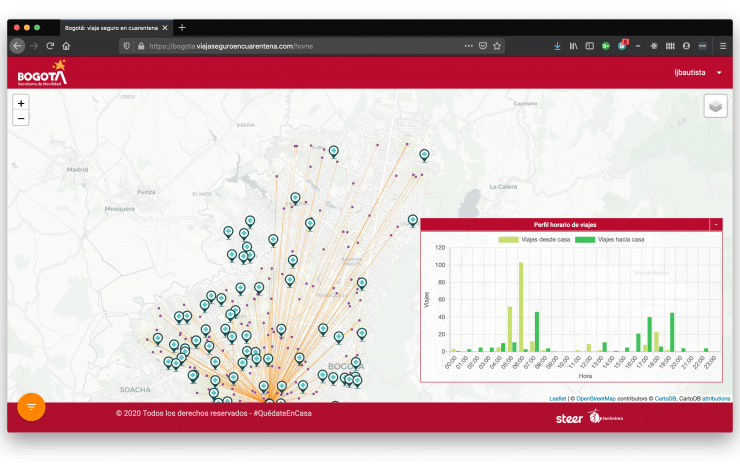Click the 19:00 Viajes hacia casa bar
The width and height of the screenshot is (740, 470).
pos(672,332)
